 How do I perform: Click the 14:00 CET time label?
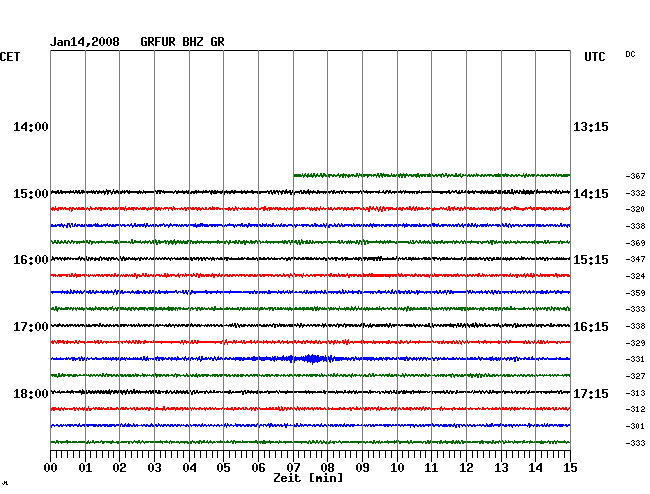click(x=31, y=127)
